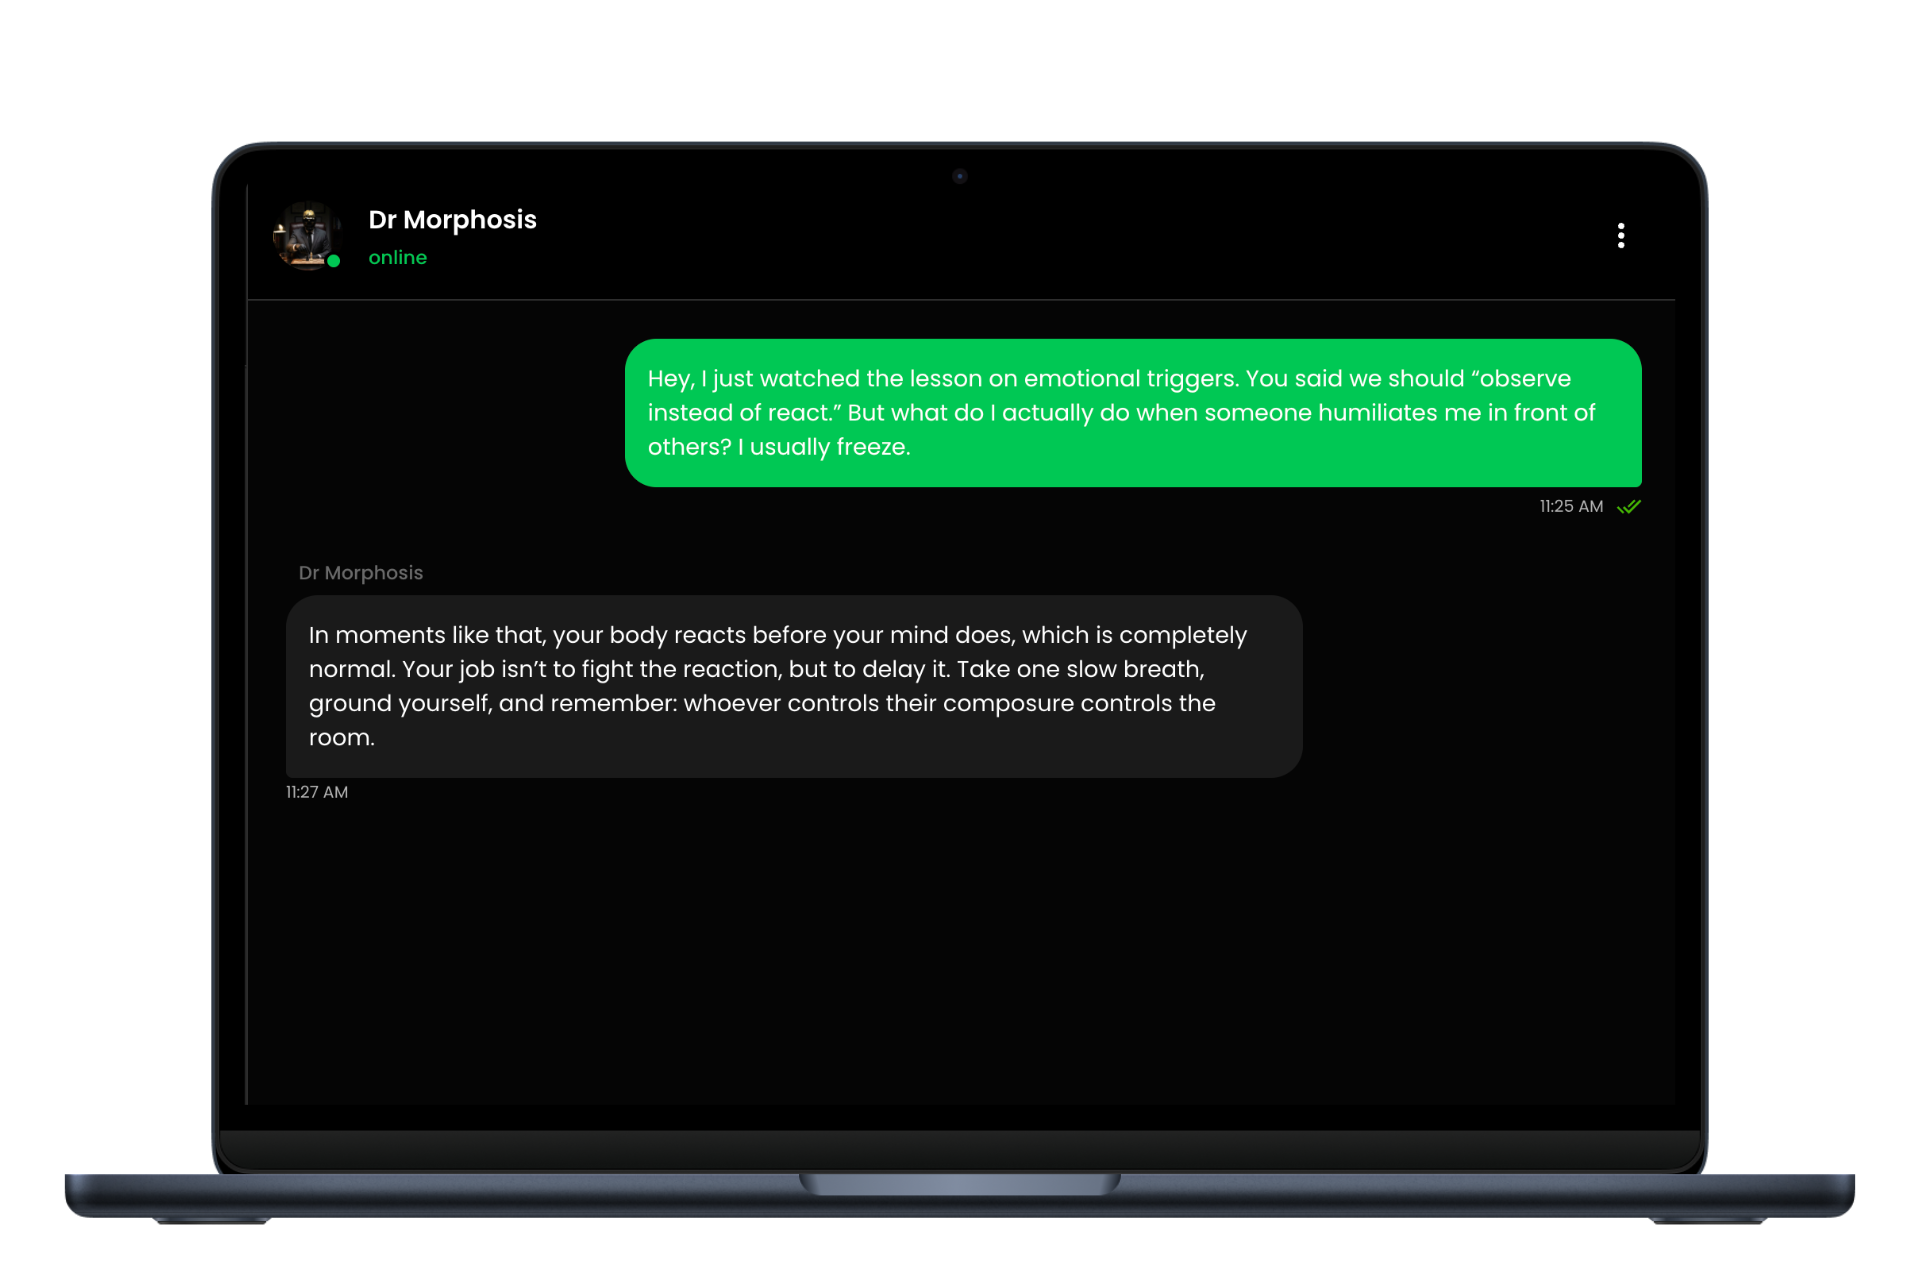Image resolution: width=1920 pixels, height=1280 pixels.
Task: Click sender label above the gray reply
Action: click(360, 573)
